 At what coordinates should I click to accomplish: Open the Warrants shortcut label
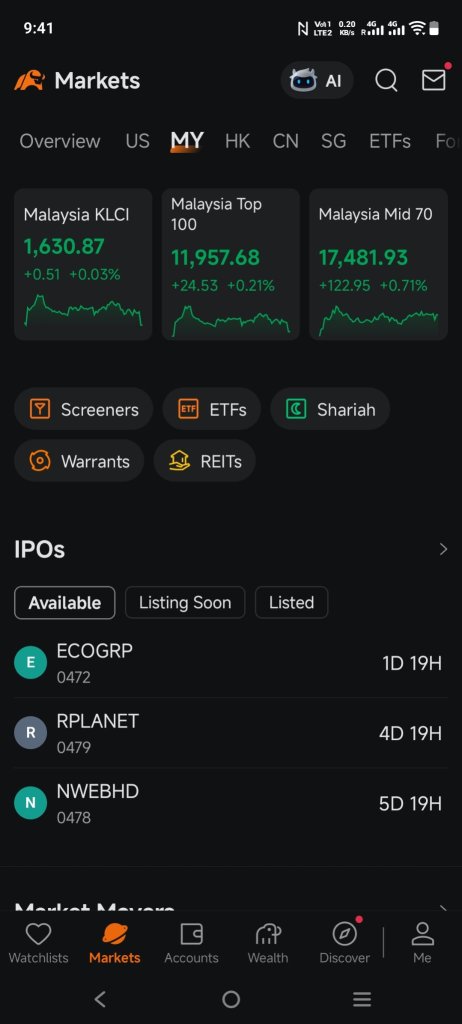click(x=95, y=462)
